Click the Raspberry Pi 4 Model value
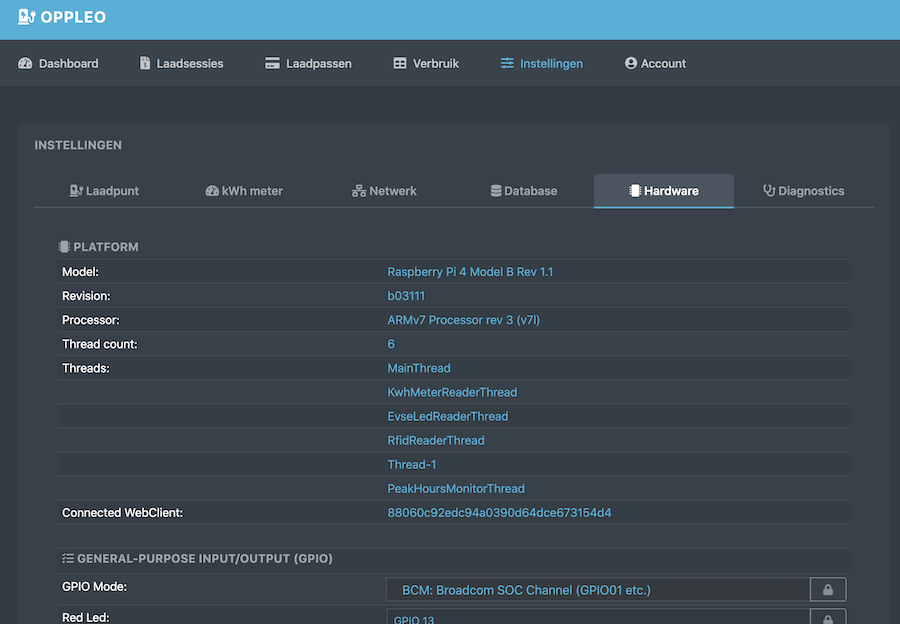The image size is (900, 624). [470, 272]
